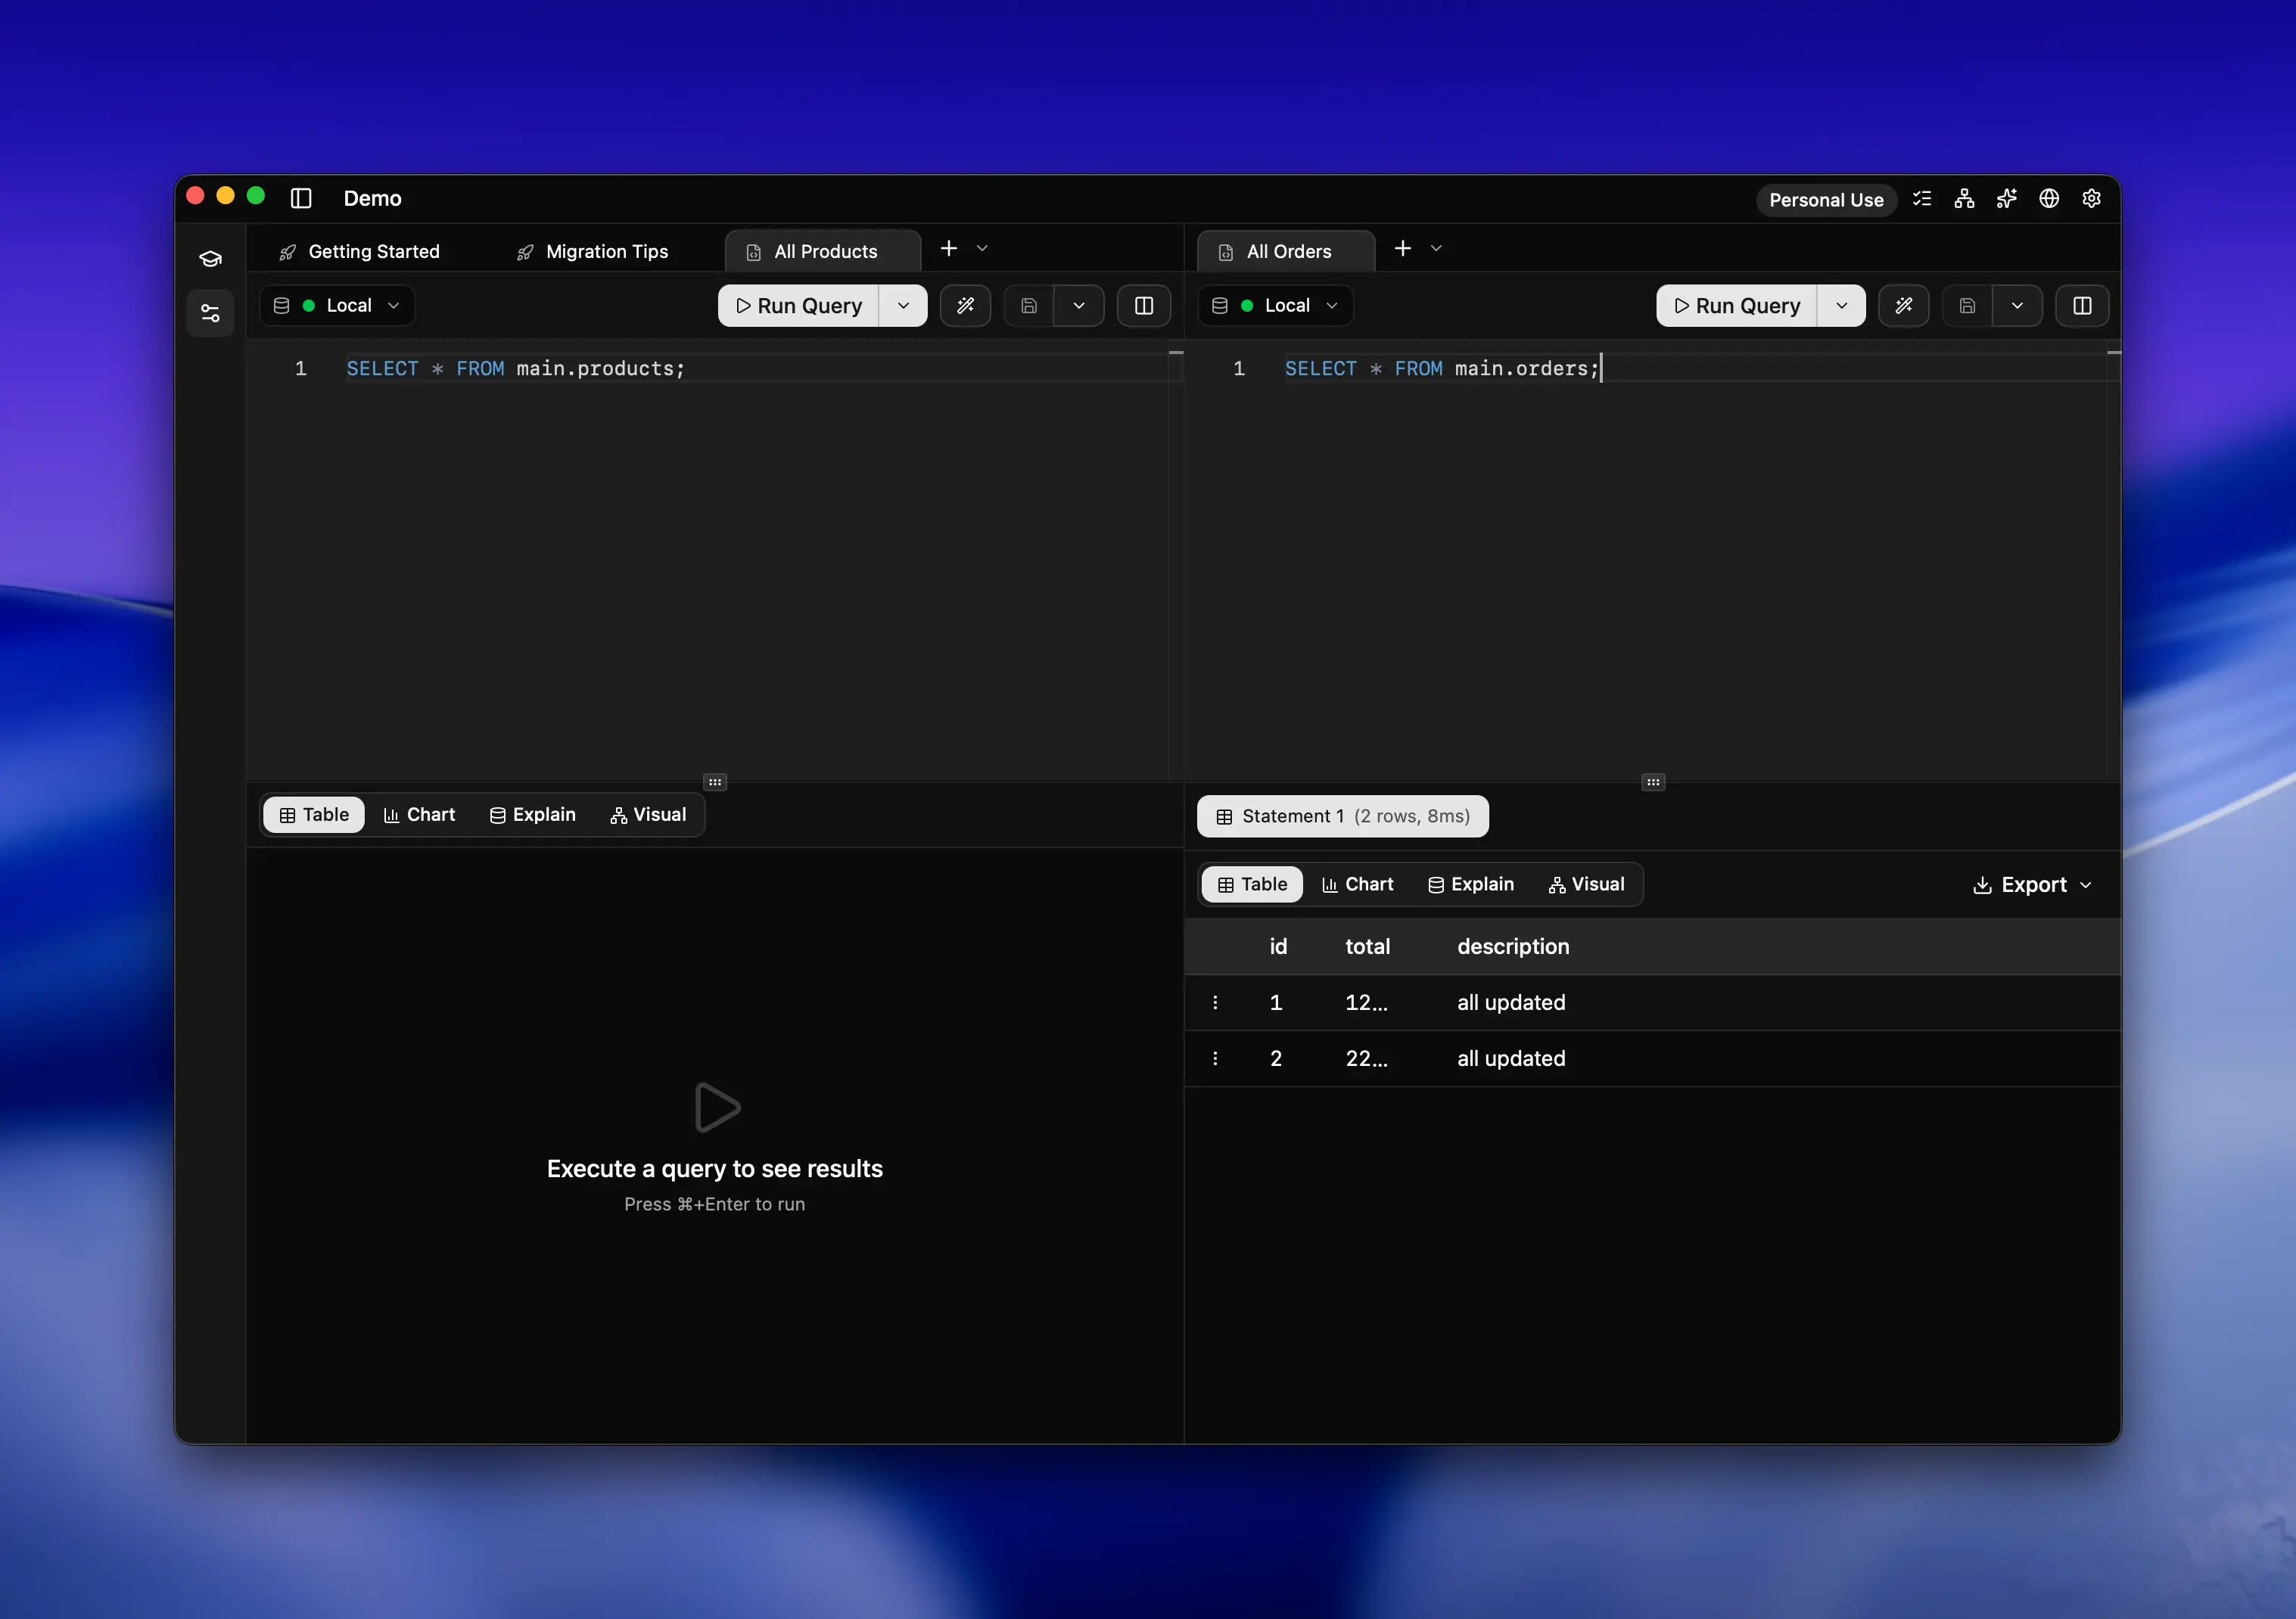Open the settings gear icon
Viewport: 2296px width, 1619px height.
[x=2091, y=199]
